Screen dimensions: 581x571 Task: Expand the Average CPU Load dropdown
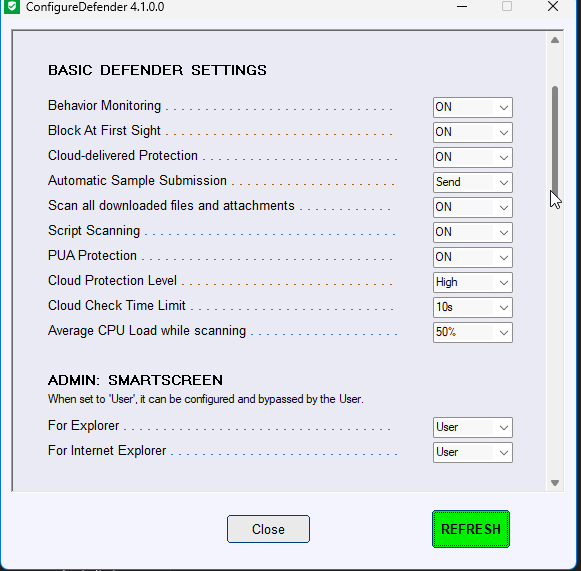pyautogui.click(x=472, y=332)
